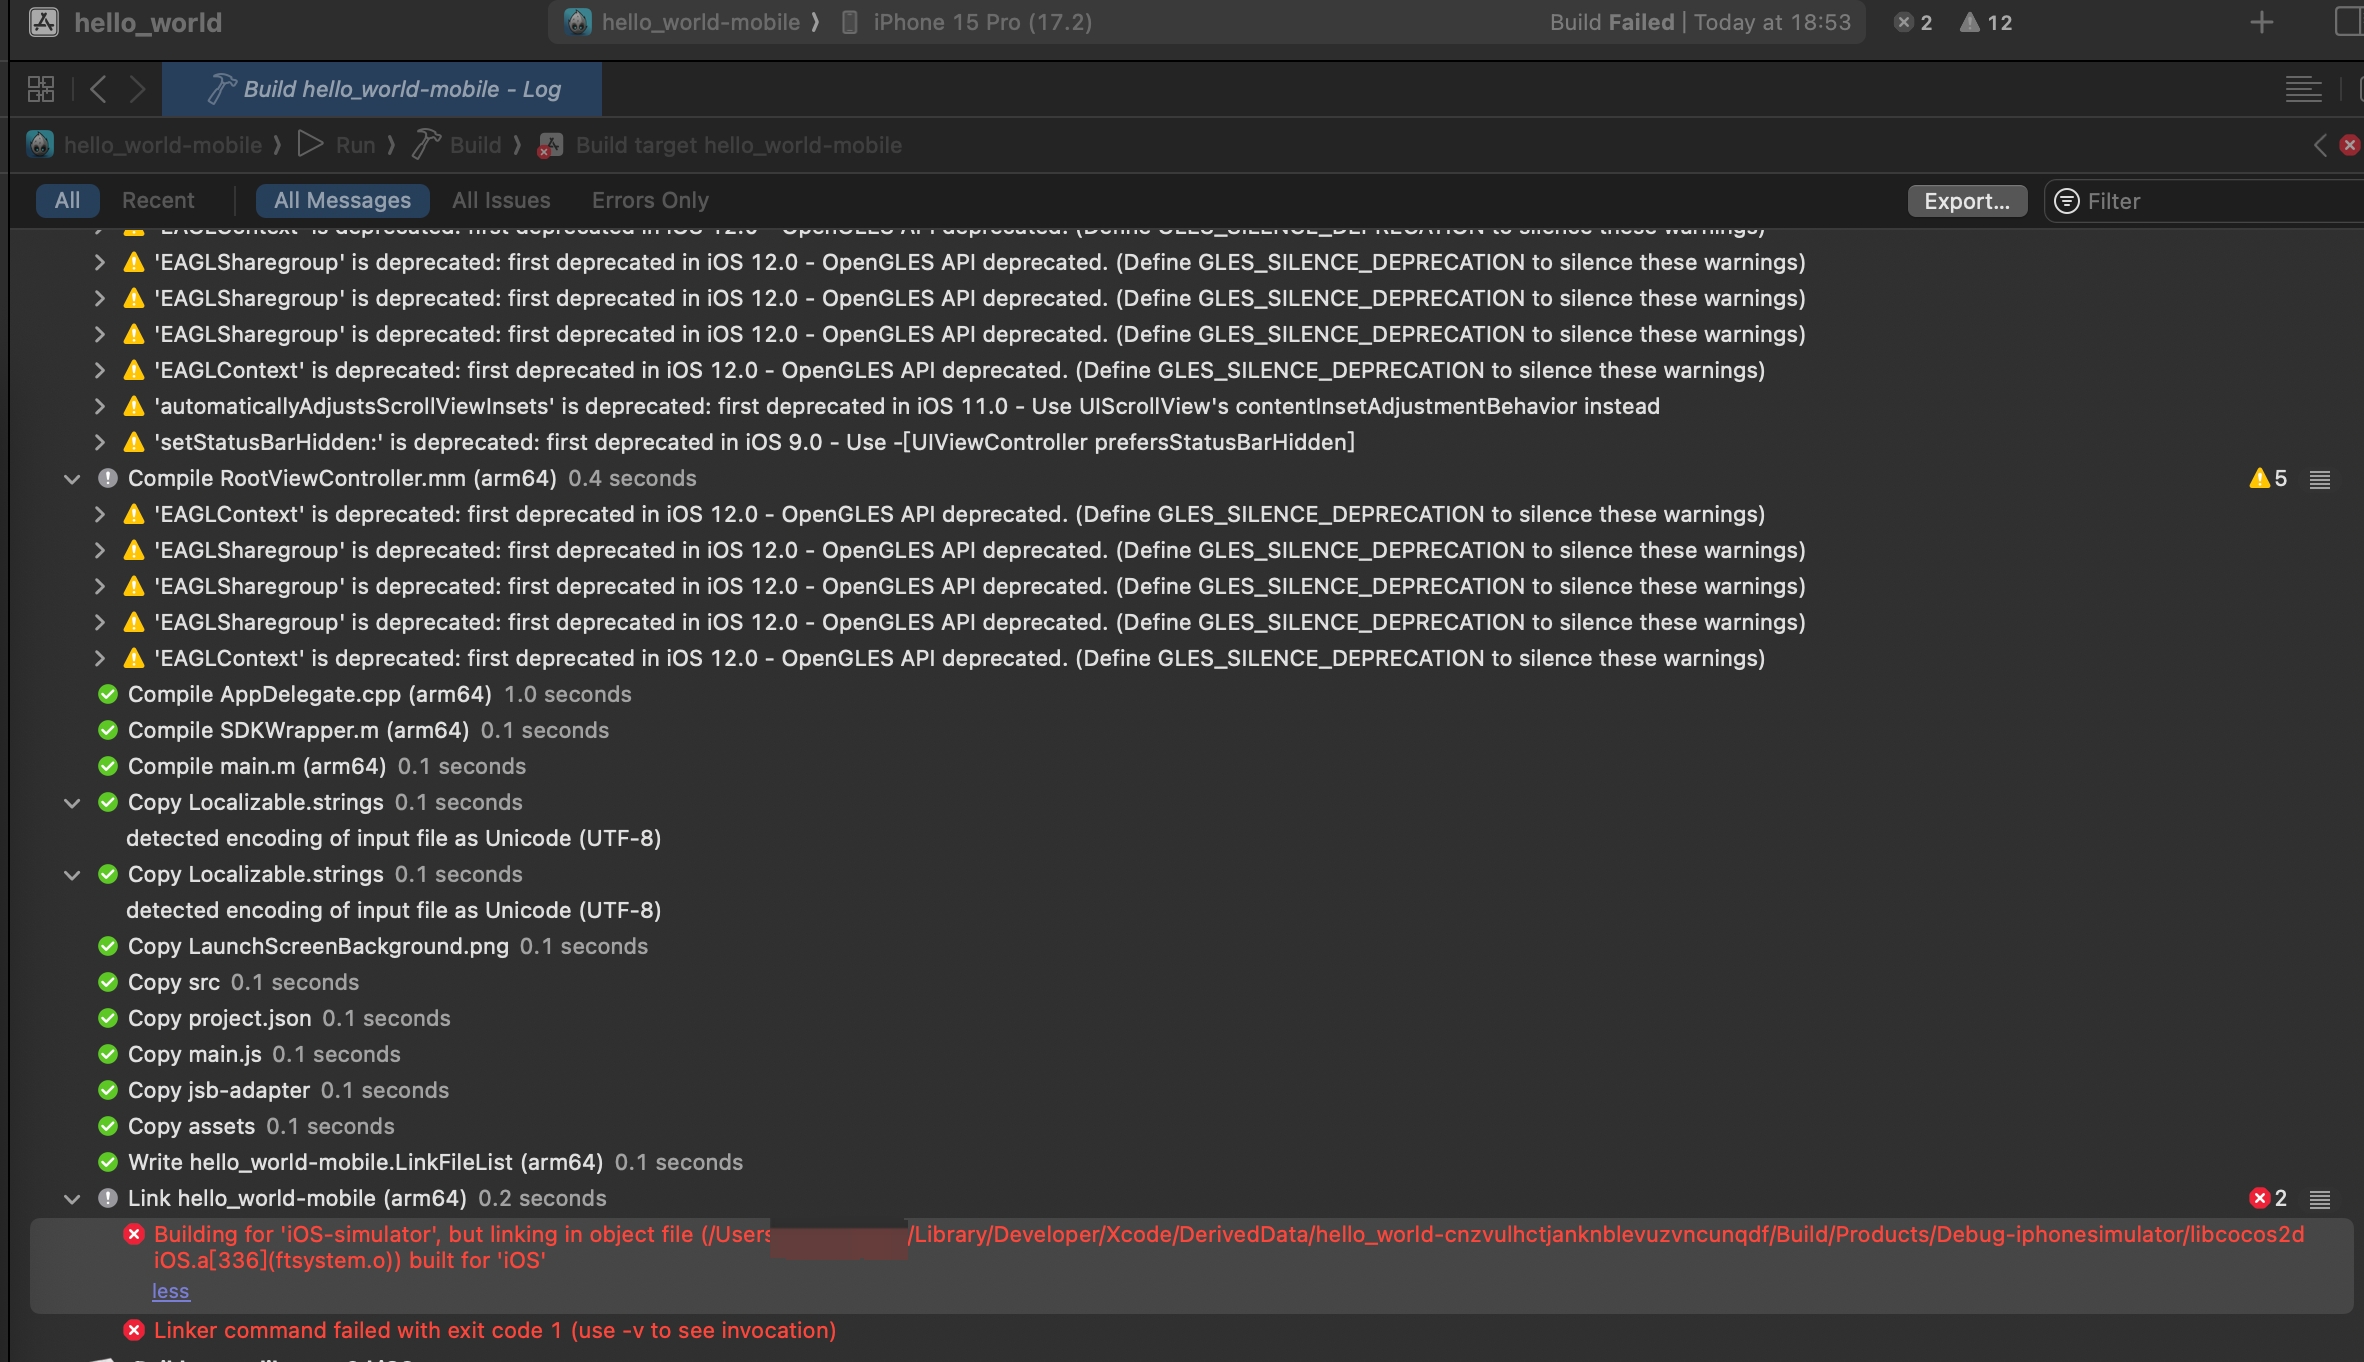The image size is (2364, 1362).
Task: Select the All scope filter
Action: click(67, 200)
